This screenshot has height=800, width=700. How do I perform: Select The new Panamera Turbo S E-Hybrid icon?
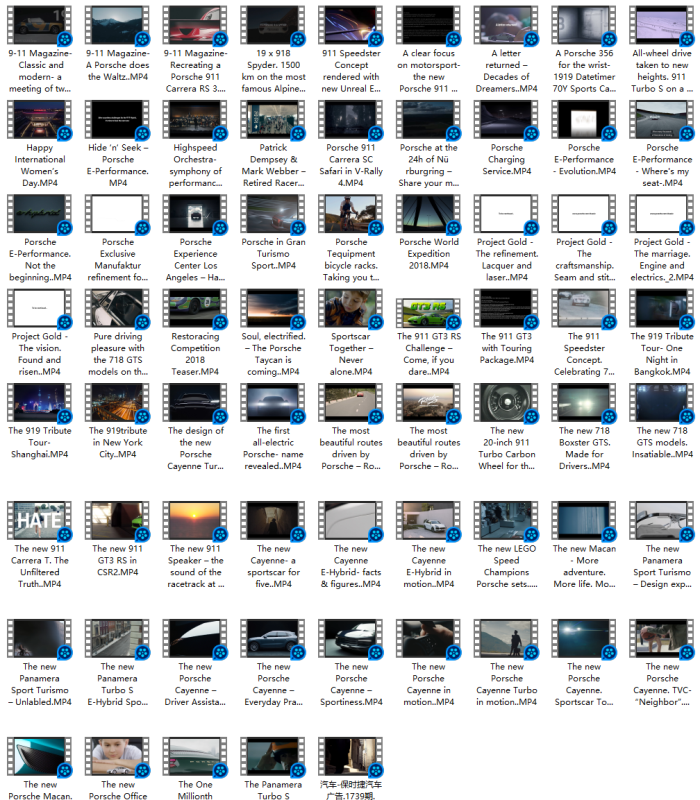tap(117, 638)
